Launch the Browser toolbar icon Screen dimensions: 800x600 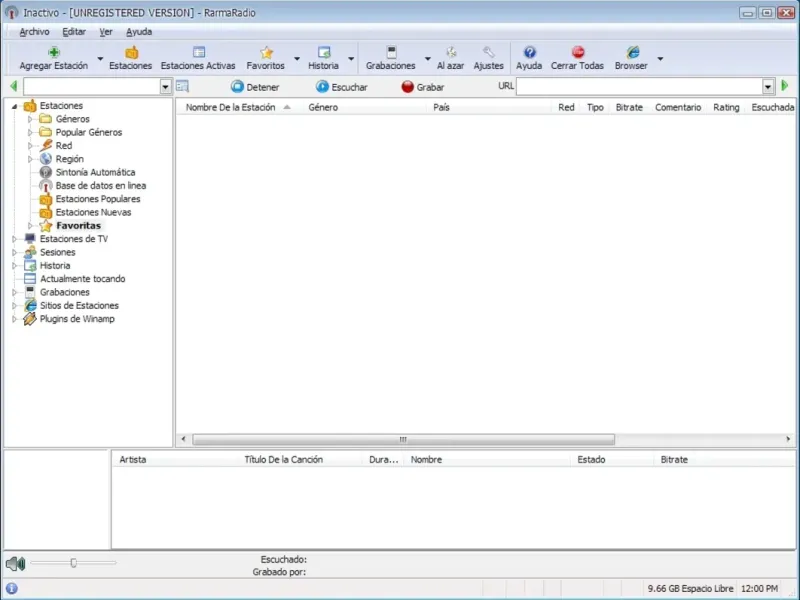(x=633, y=52)
